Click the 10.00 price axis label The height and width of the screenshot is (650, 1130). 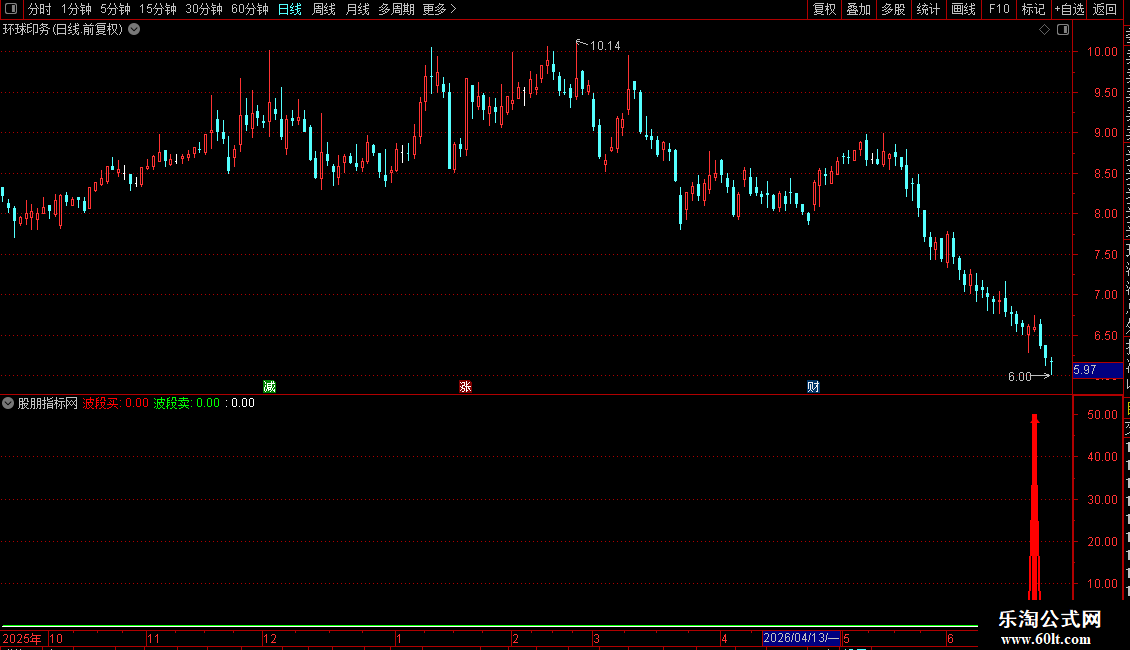(x=1102, y=52)
